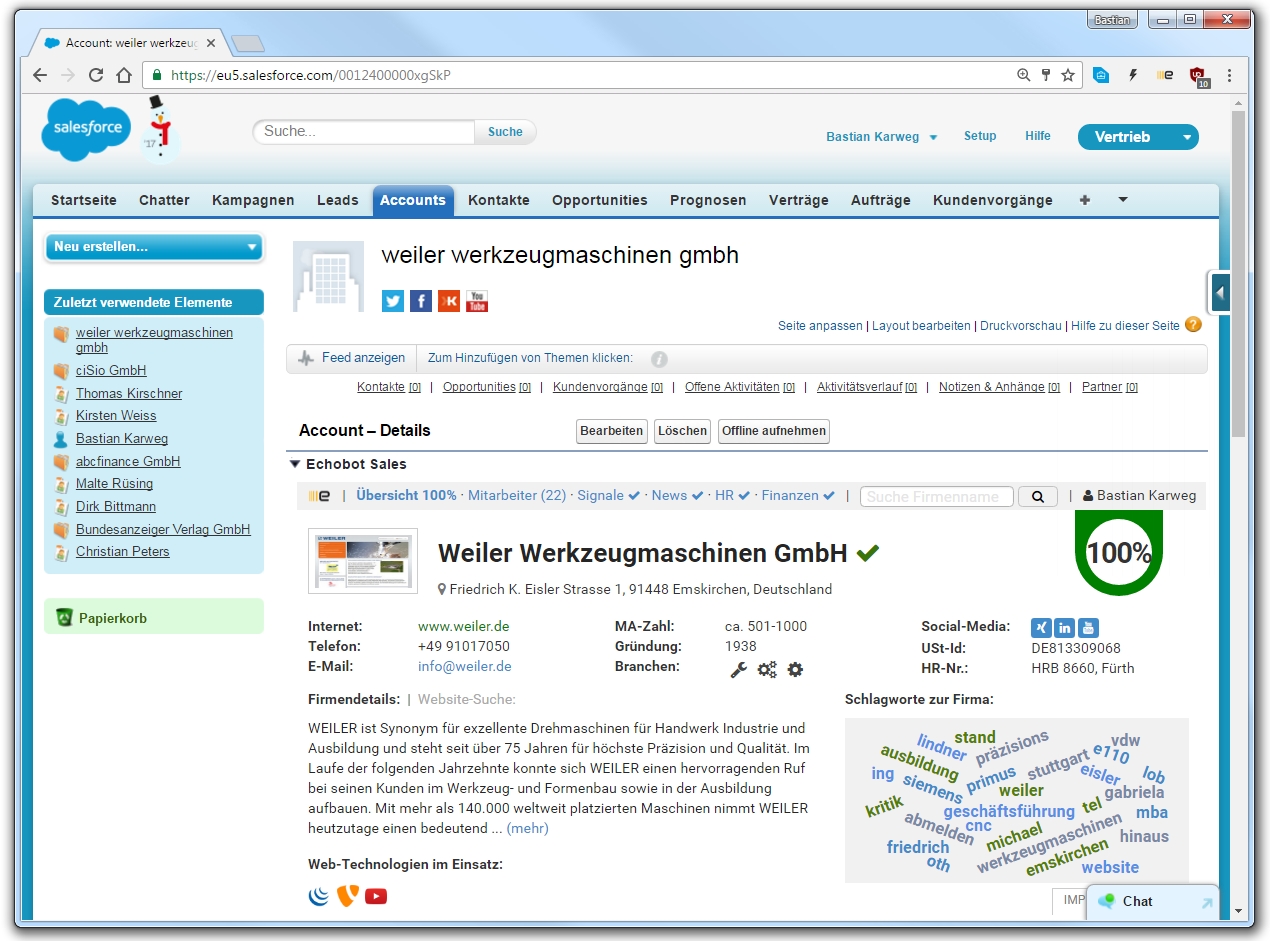Open the Bastian Karweg user menu
Viewport: 1270px width, 941px height.
click(882, 137)
